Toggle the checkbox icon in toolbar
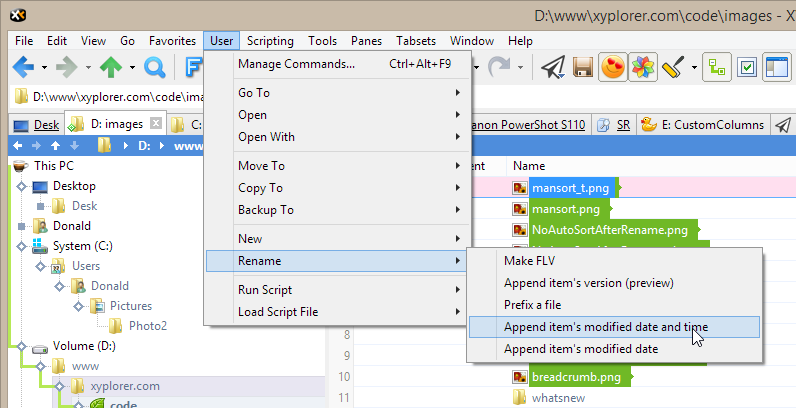The height and width of the screenshot is (408, 796). [746, 67]
